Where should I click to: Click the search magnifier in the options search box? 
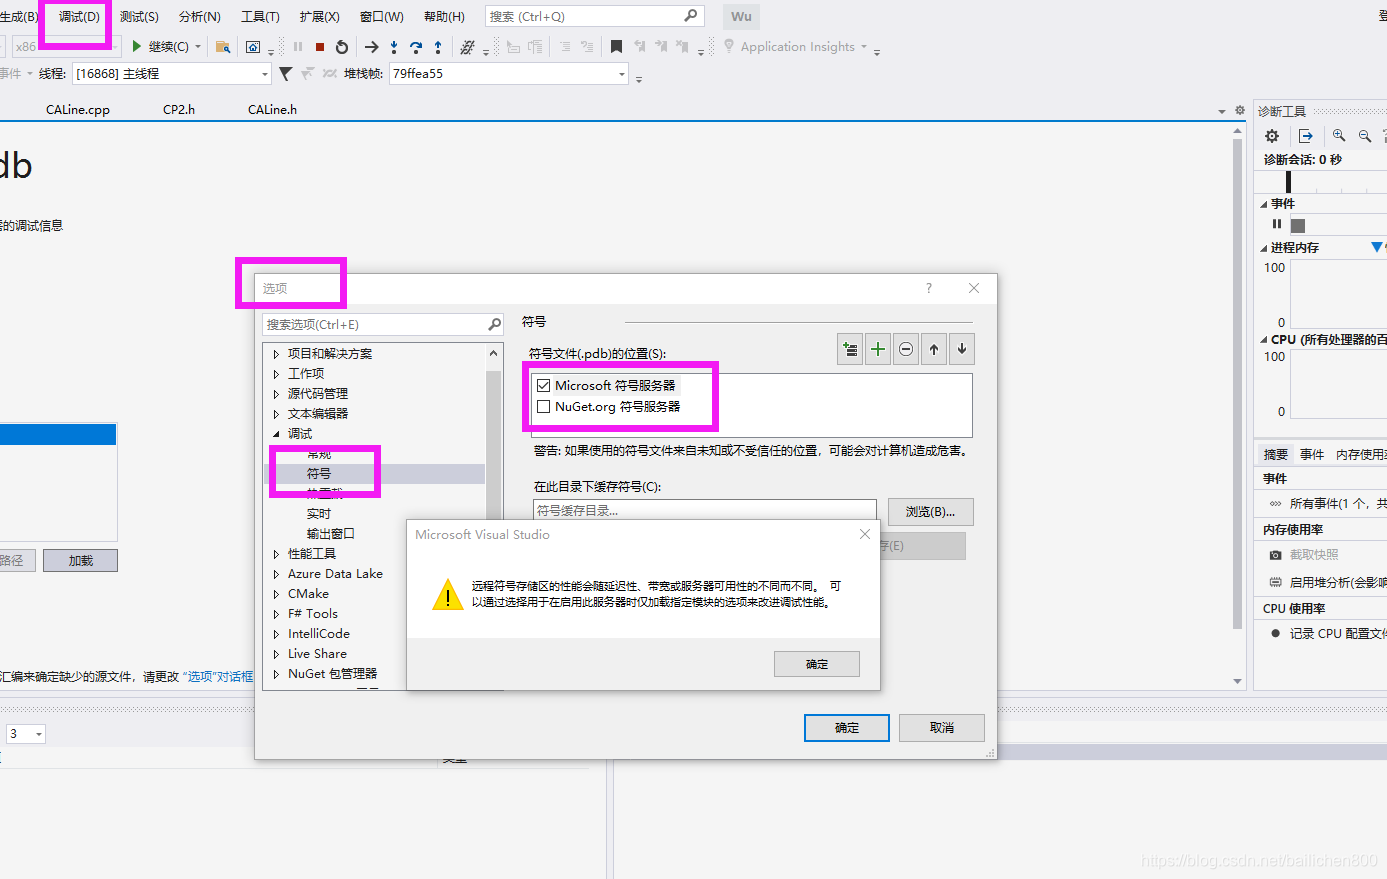pos(494,324)
